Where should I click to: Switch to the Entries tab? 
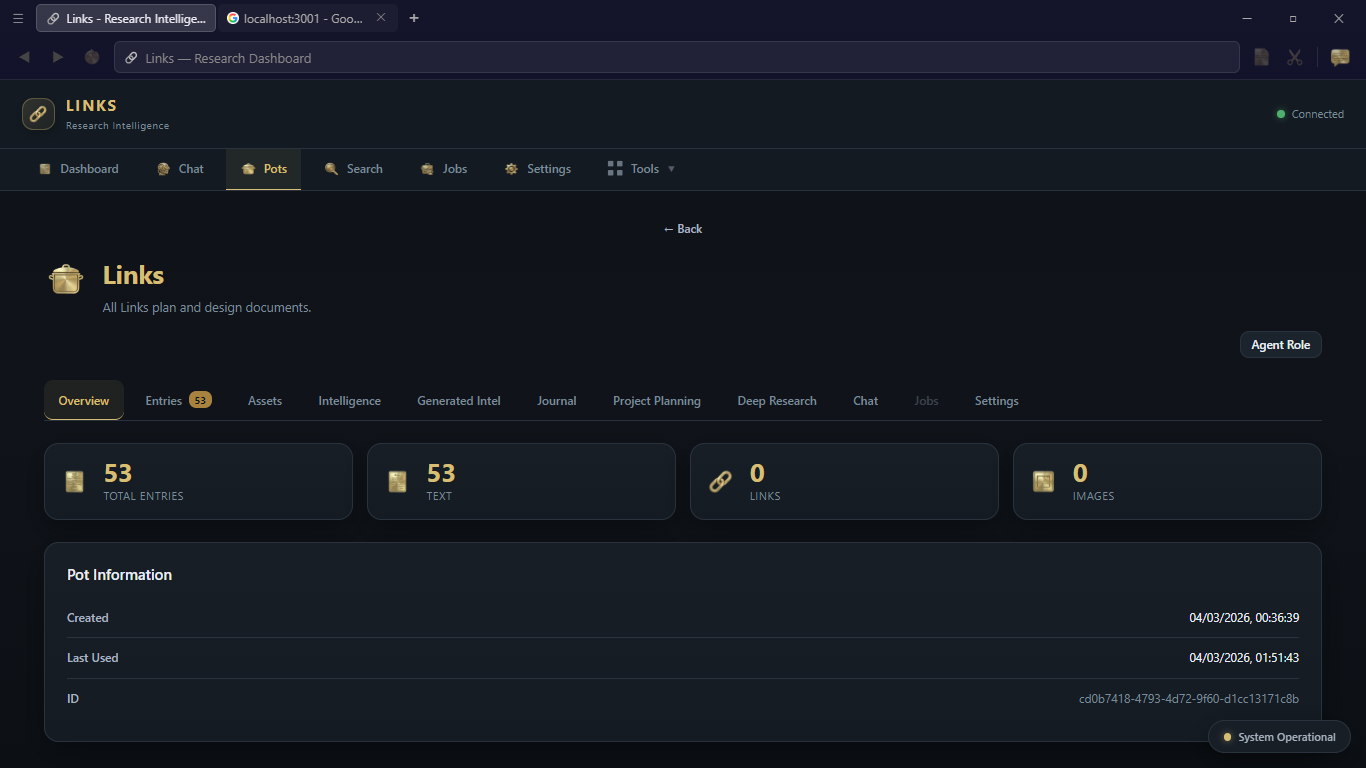pyautogui.click(x=164, y=400)
